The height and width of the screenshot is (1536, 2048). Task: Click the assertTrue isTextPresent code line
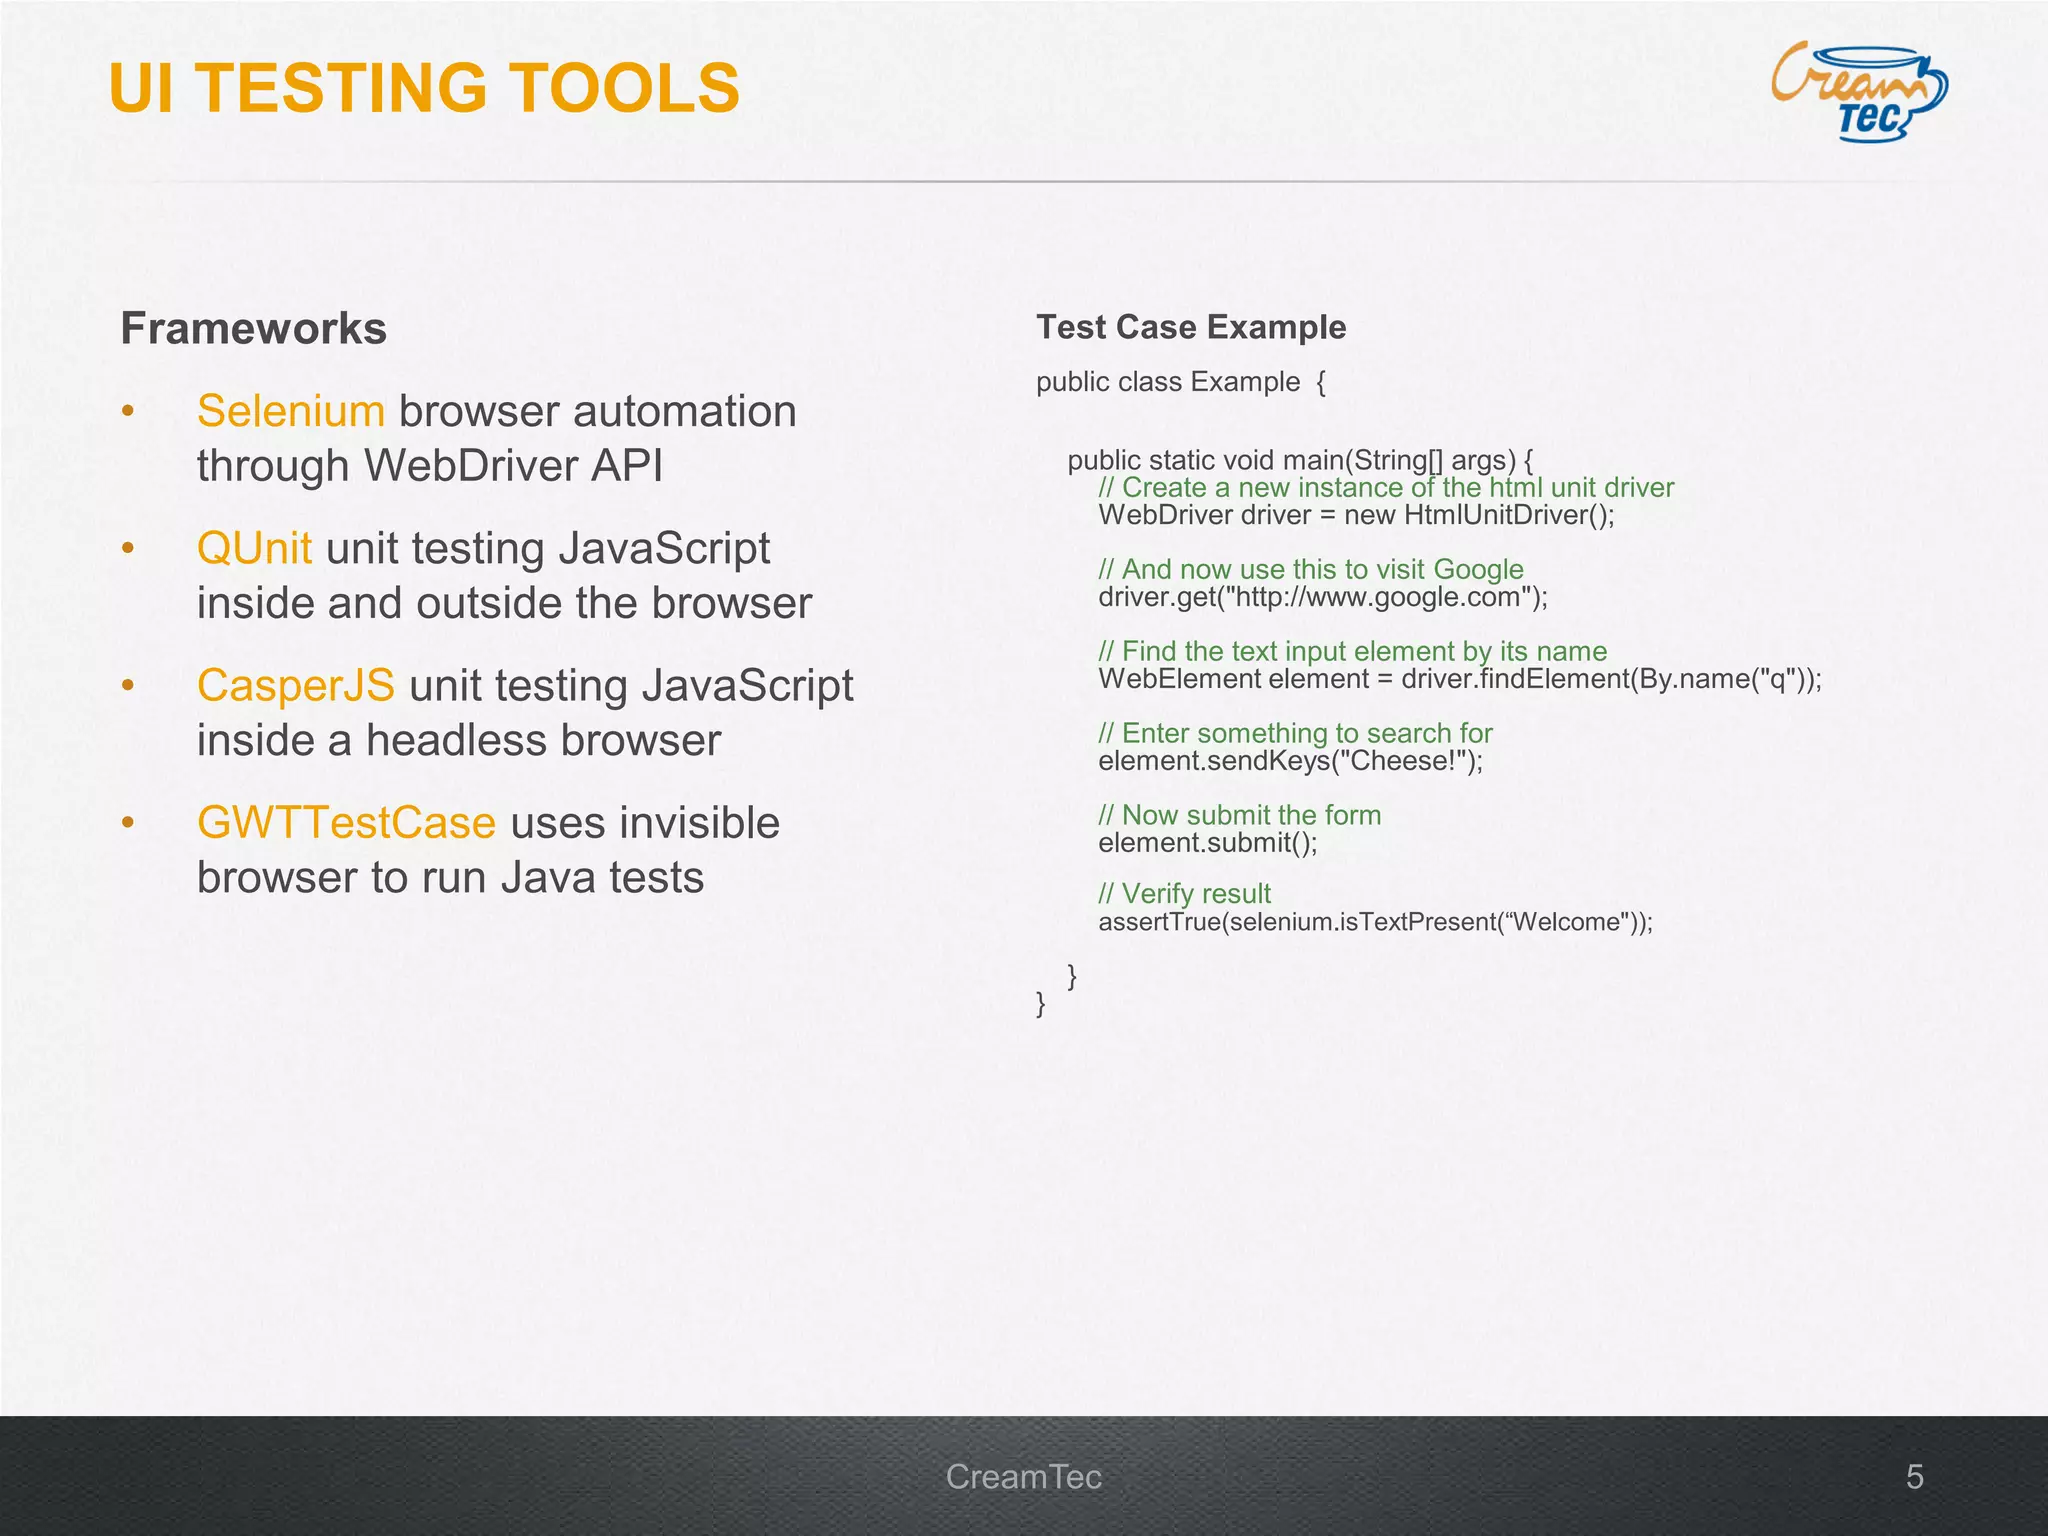pyautogui.click(x=1376, y=921)
